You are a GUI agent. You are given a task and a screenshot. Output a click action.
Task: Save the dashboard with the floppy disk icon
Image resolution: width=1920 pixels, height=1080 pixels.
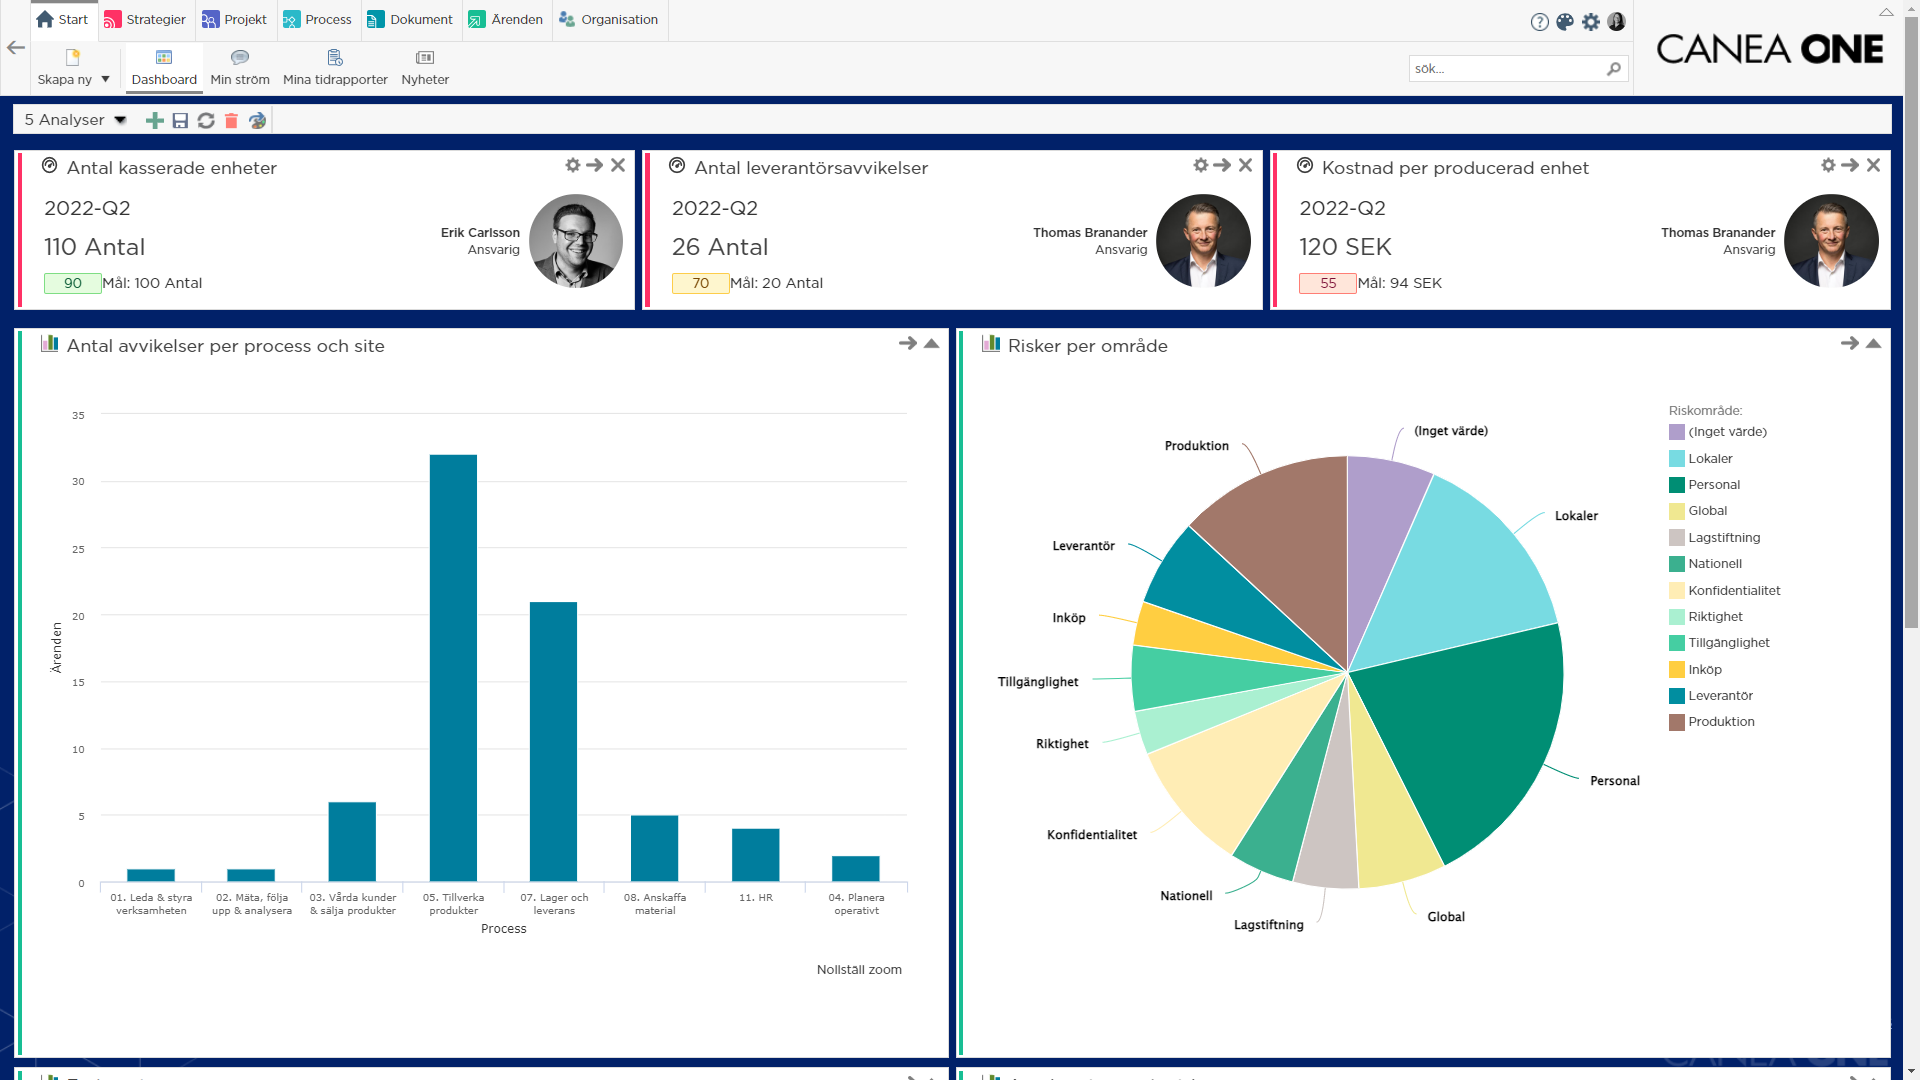[180, 121]
